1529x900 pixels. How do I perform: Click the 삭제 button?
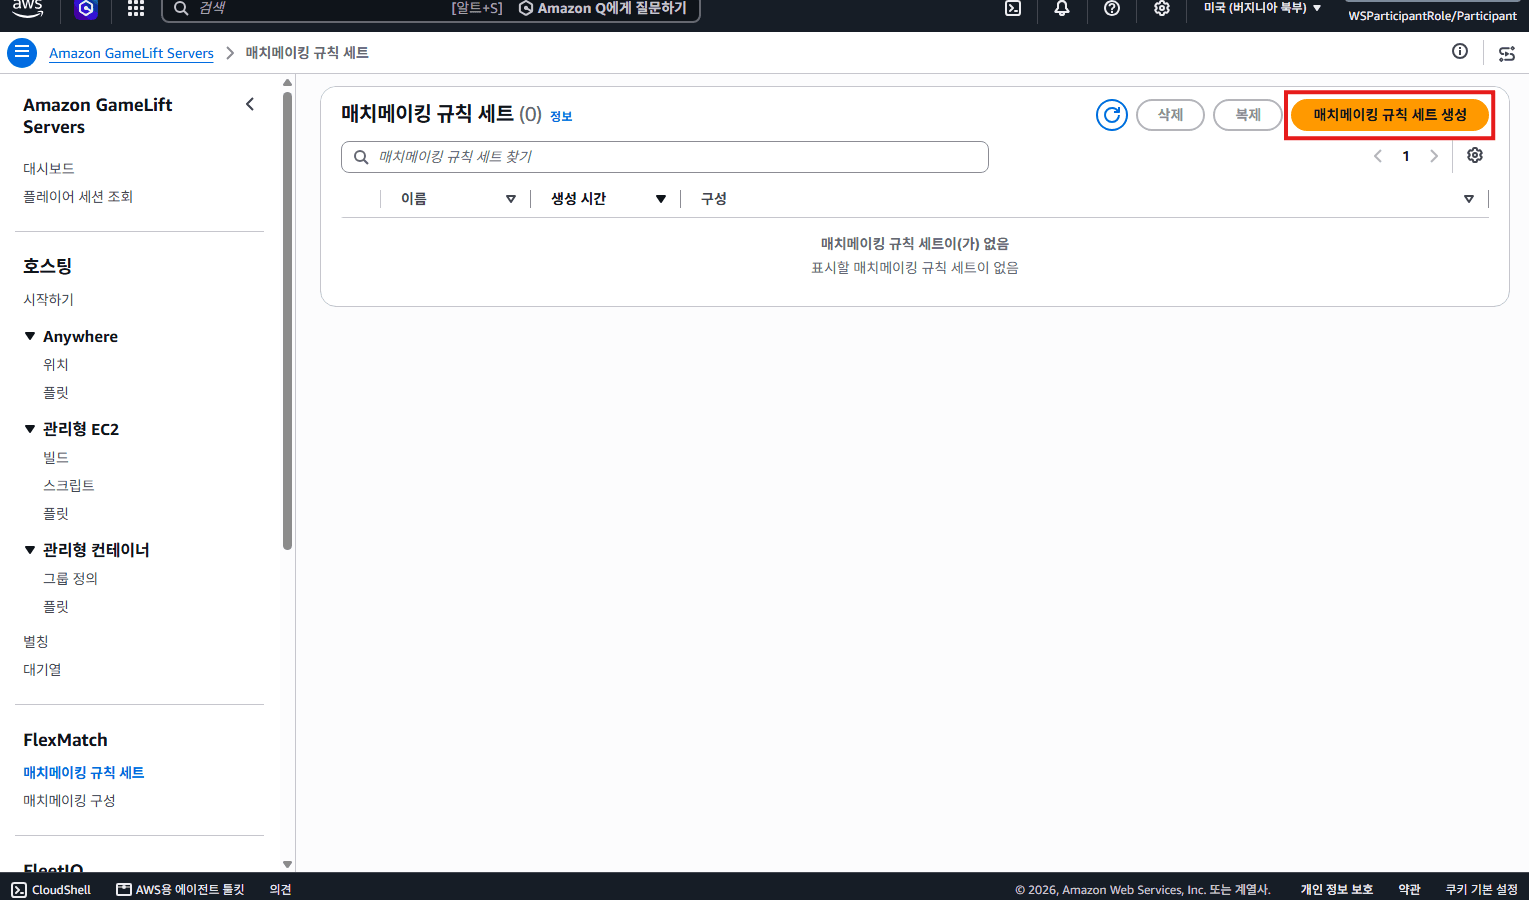(x=1170, y=115)
